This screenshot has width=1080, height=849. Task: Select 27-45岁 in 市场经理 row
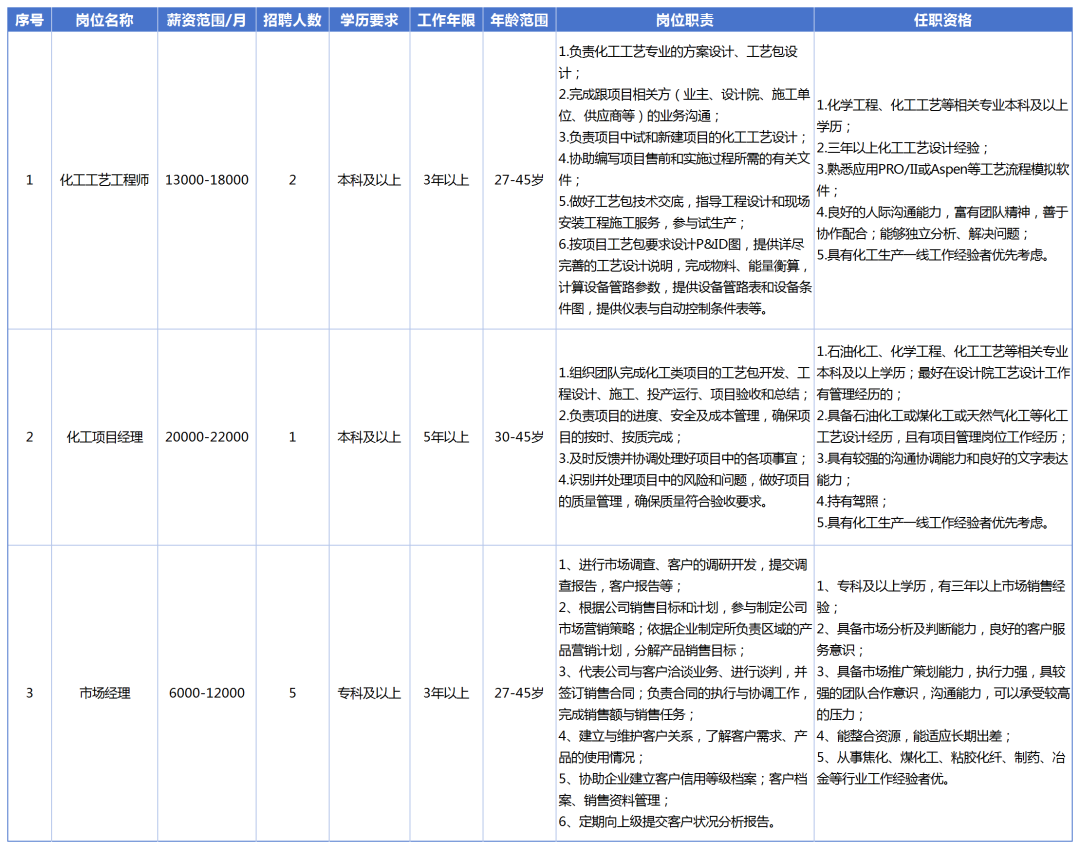point(519,693)
